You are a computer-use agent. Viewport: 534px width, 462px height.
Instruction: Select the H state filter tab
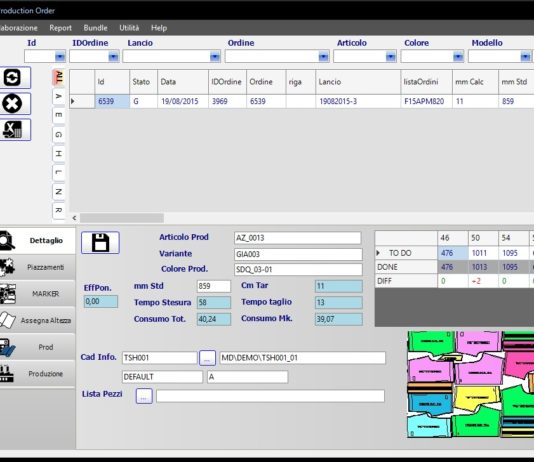tap(59, 154)
